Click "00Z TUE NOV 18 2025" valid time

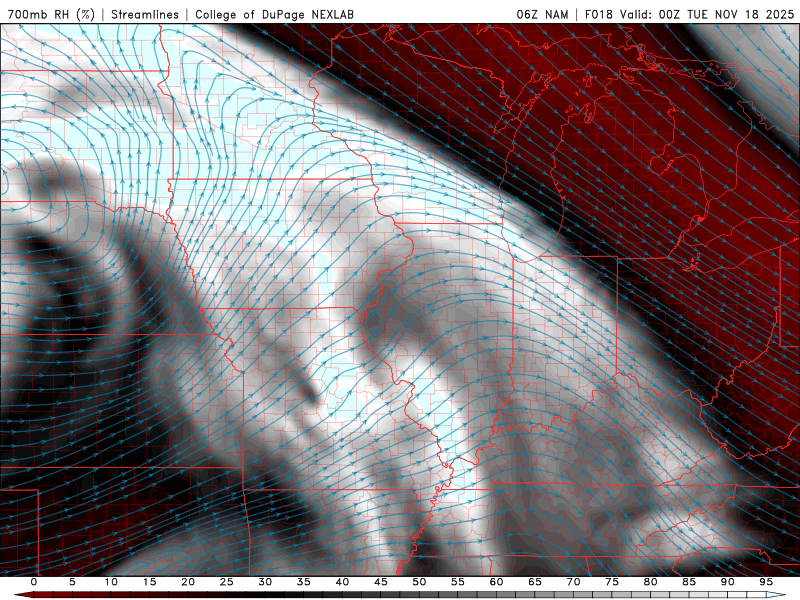pos(727,14)
